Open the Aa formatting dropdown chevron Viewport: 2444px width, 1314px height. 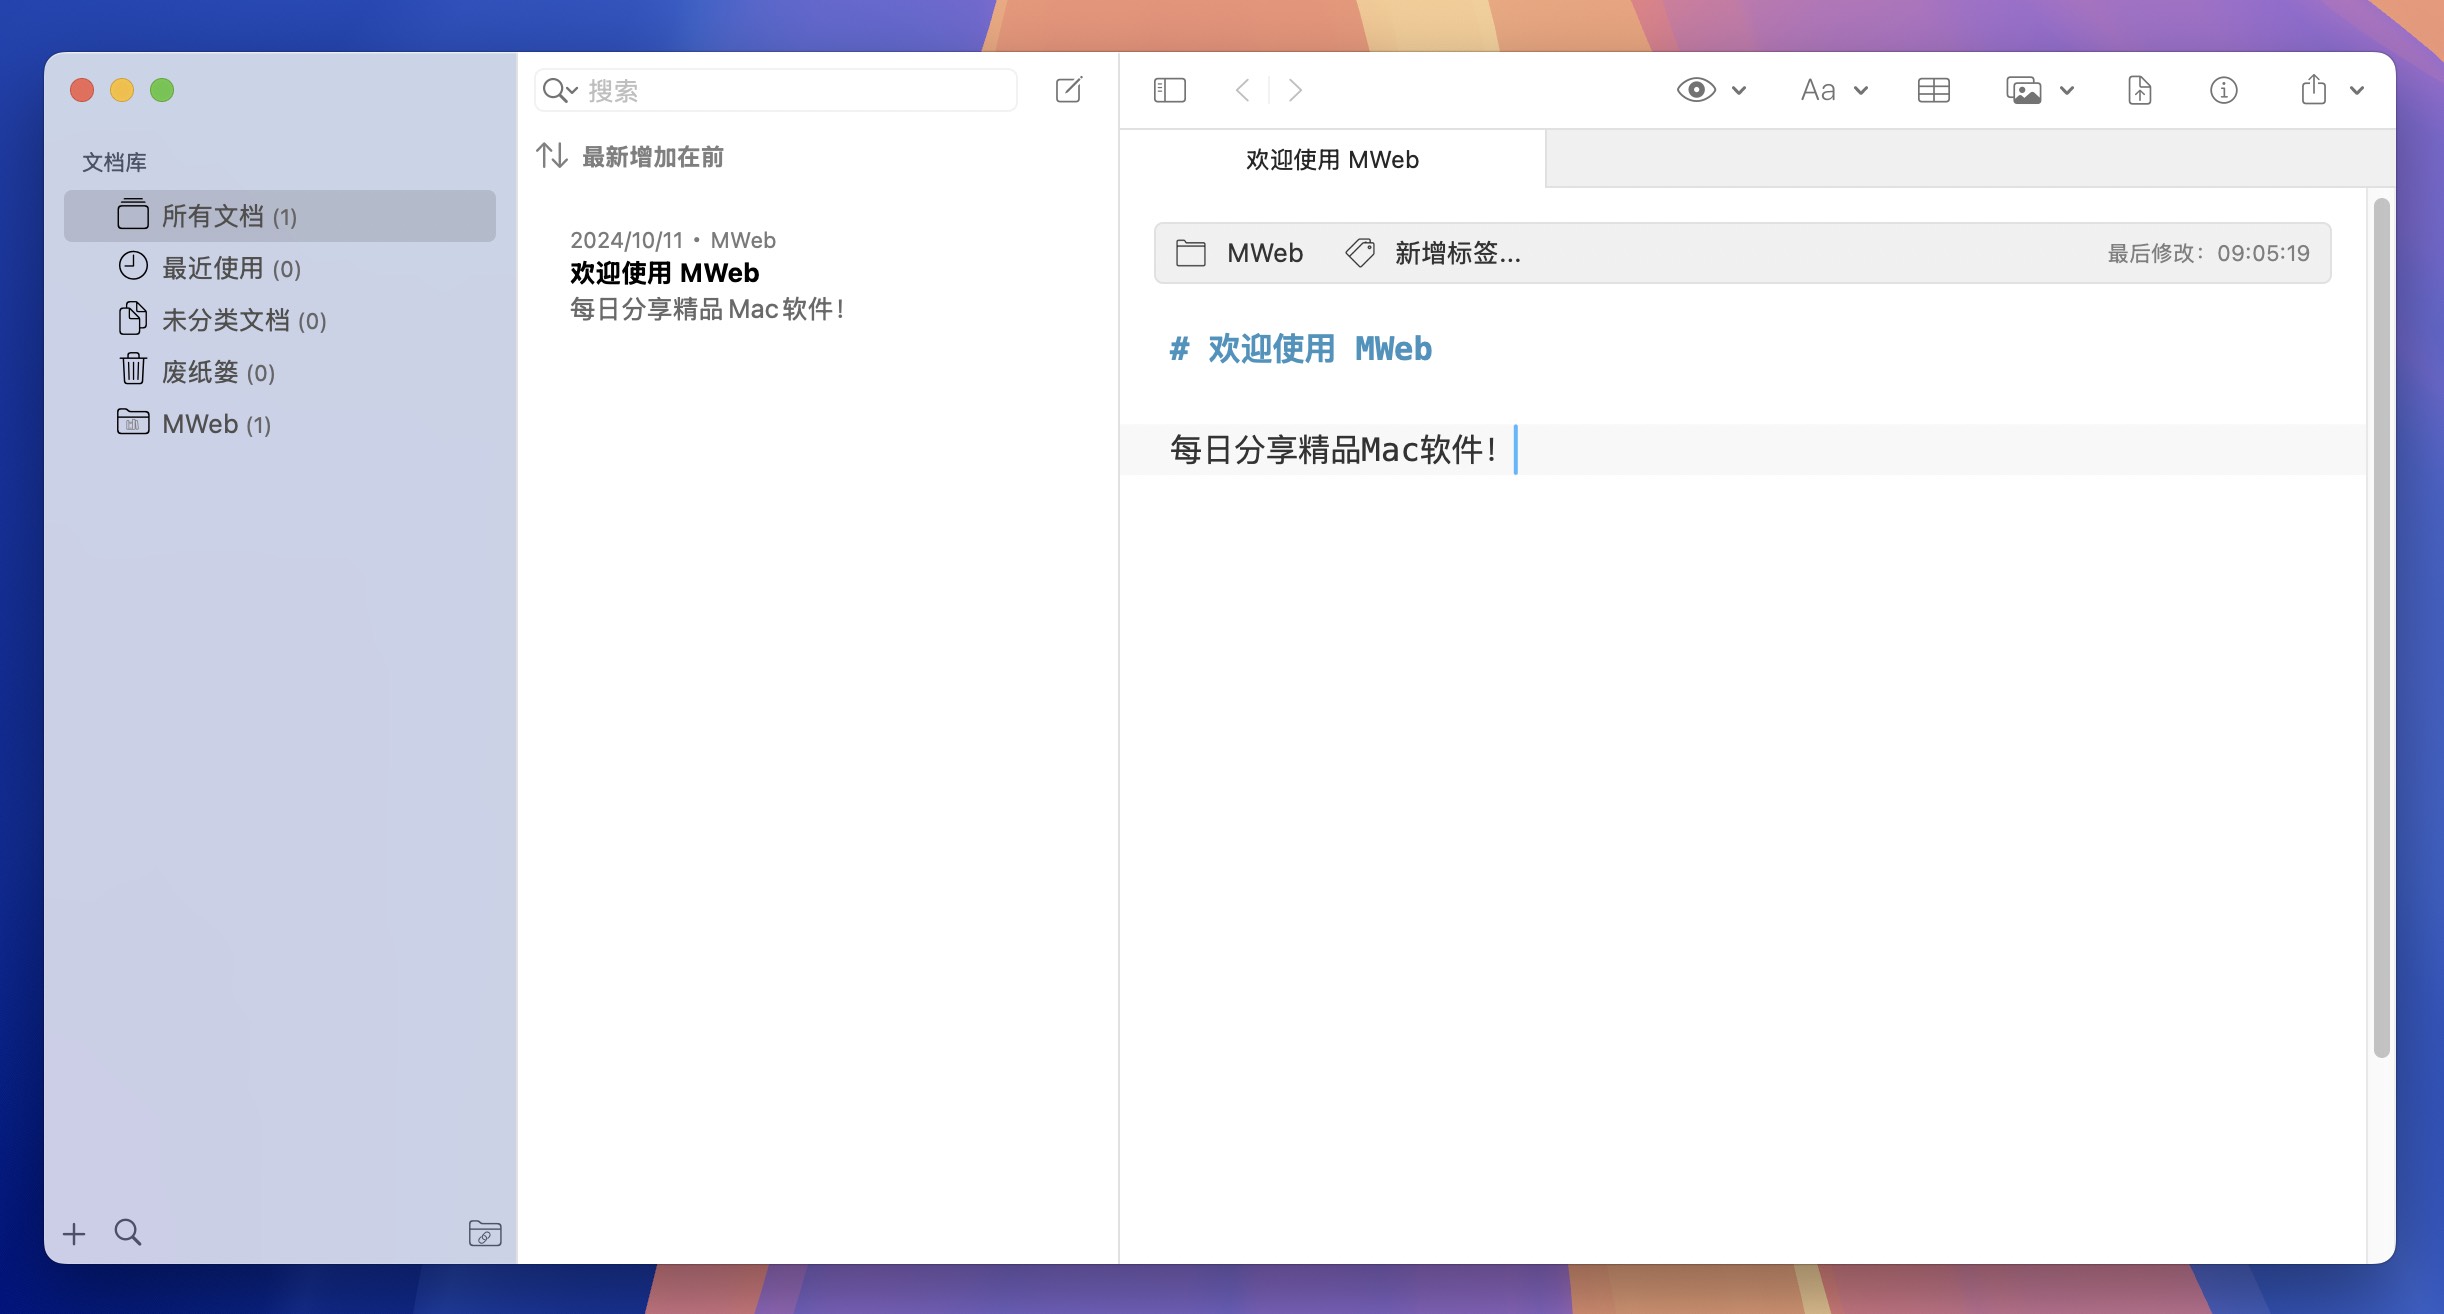point(1861,91)
